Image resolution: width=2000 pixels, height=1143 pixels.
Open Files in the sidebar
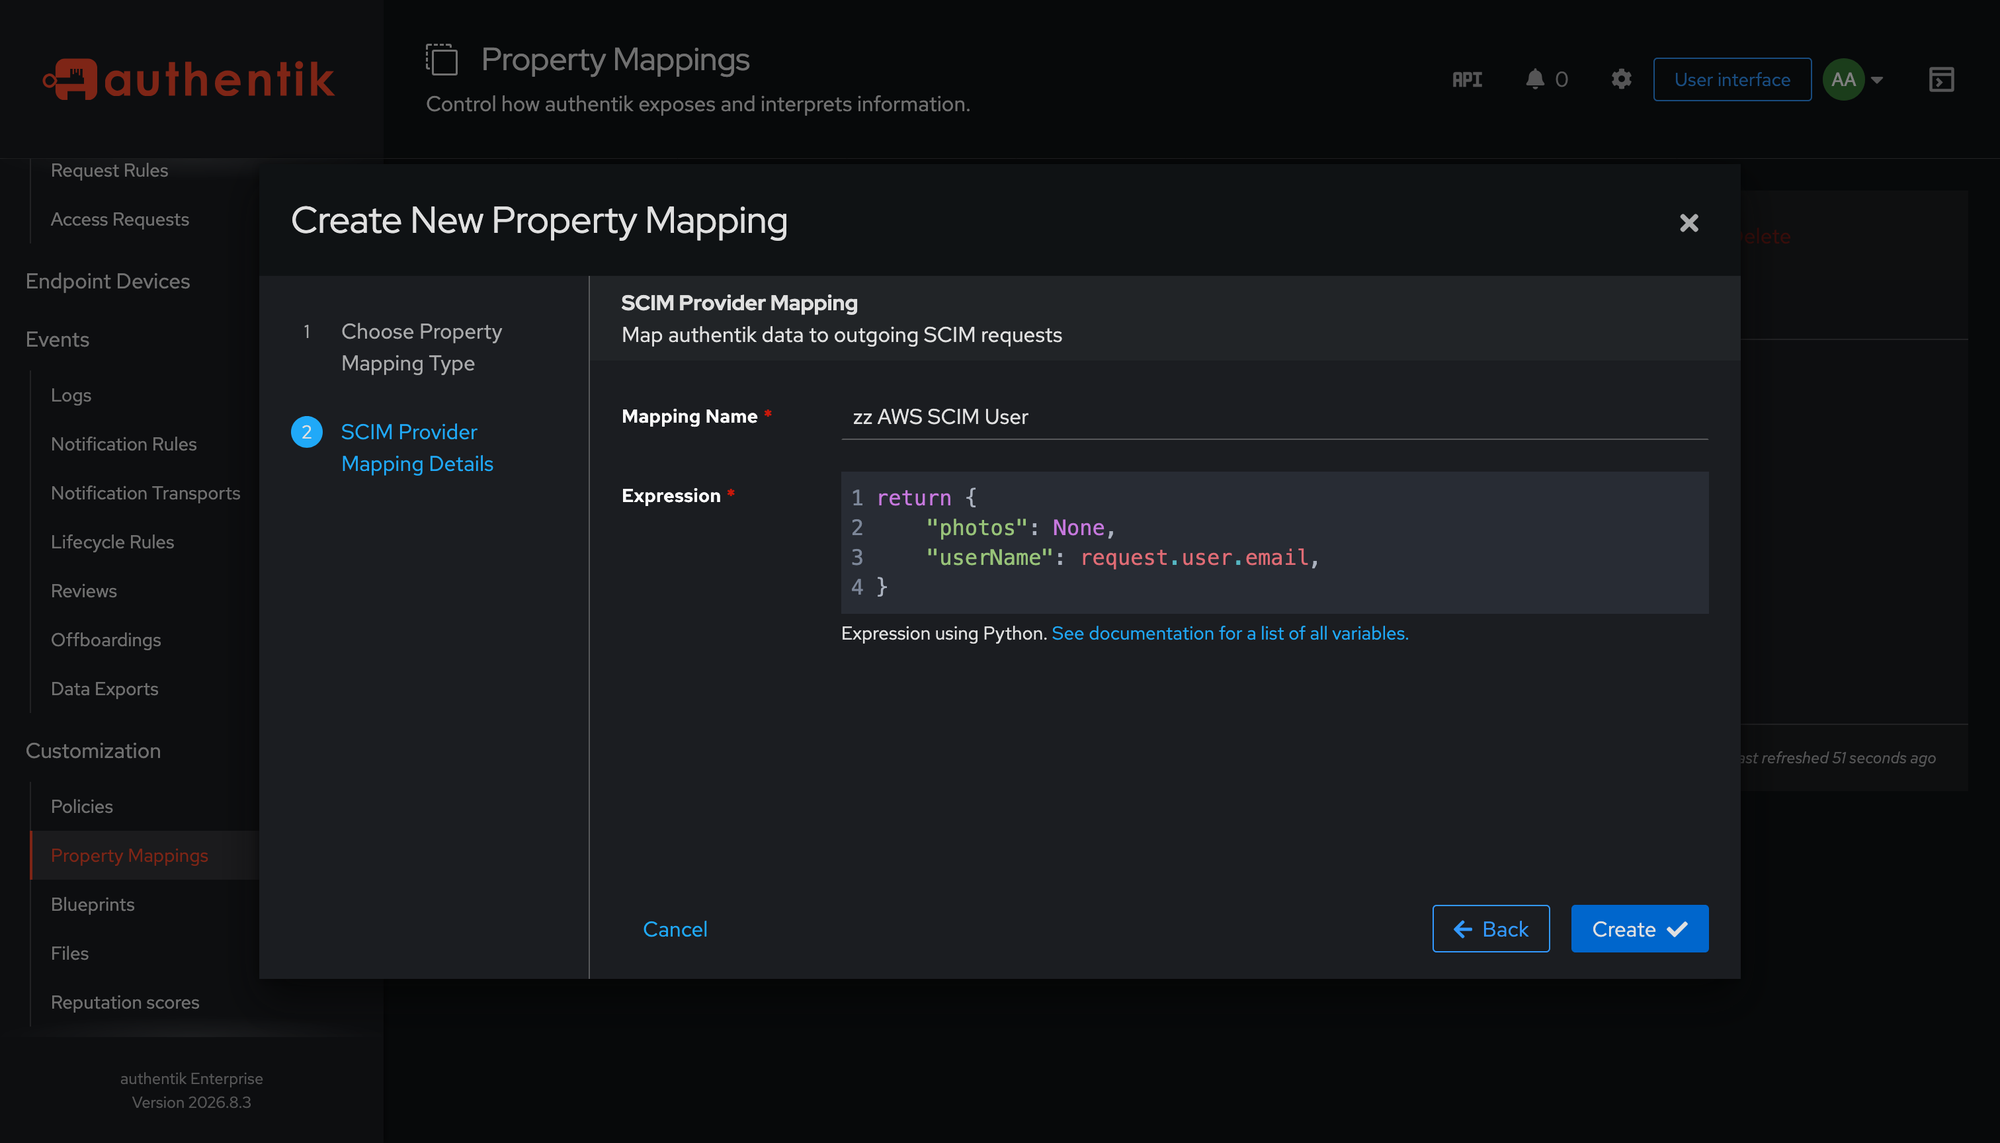coord(70,953)
